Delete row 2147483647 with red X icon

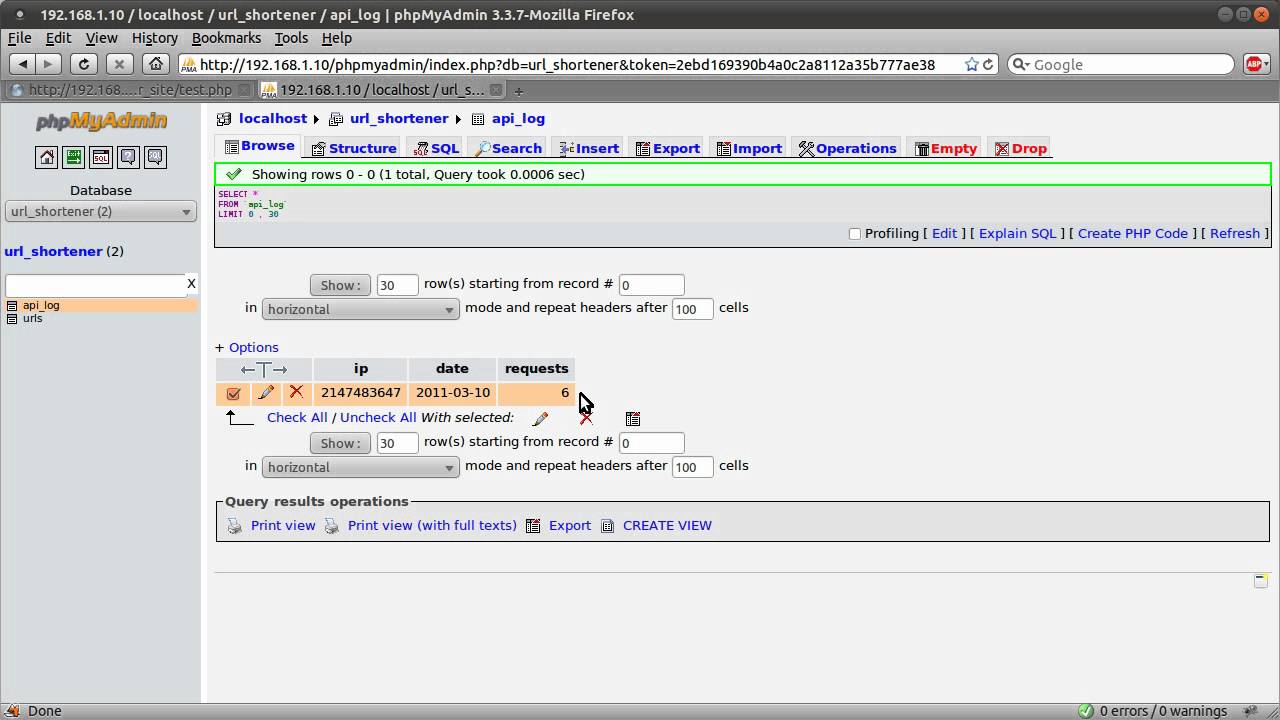point(296,392)
